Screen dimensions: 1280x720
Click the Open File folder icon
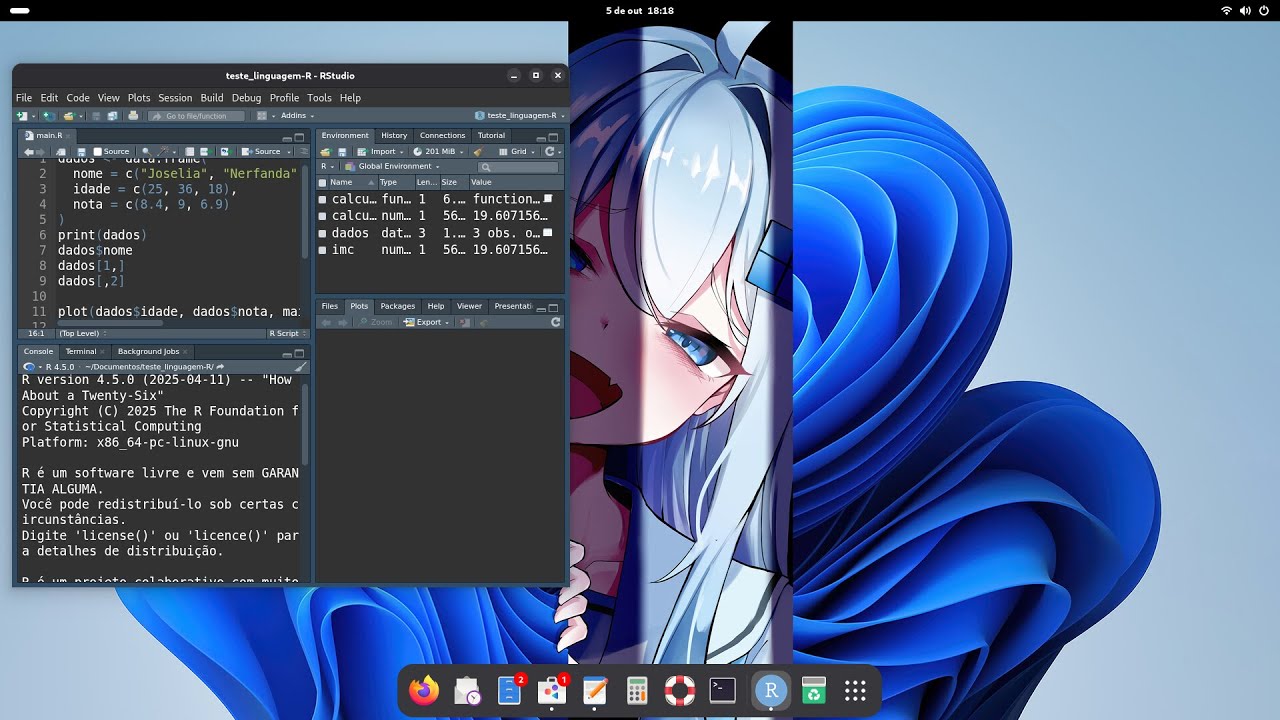[69, 116]
